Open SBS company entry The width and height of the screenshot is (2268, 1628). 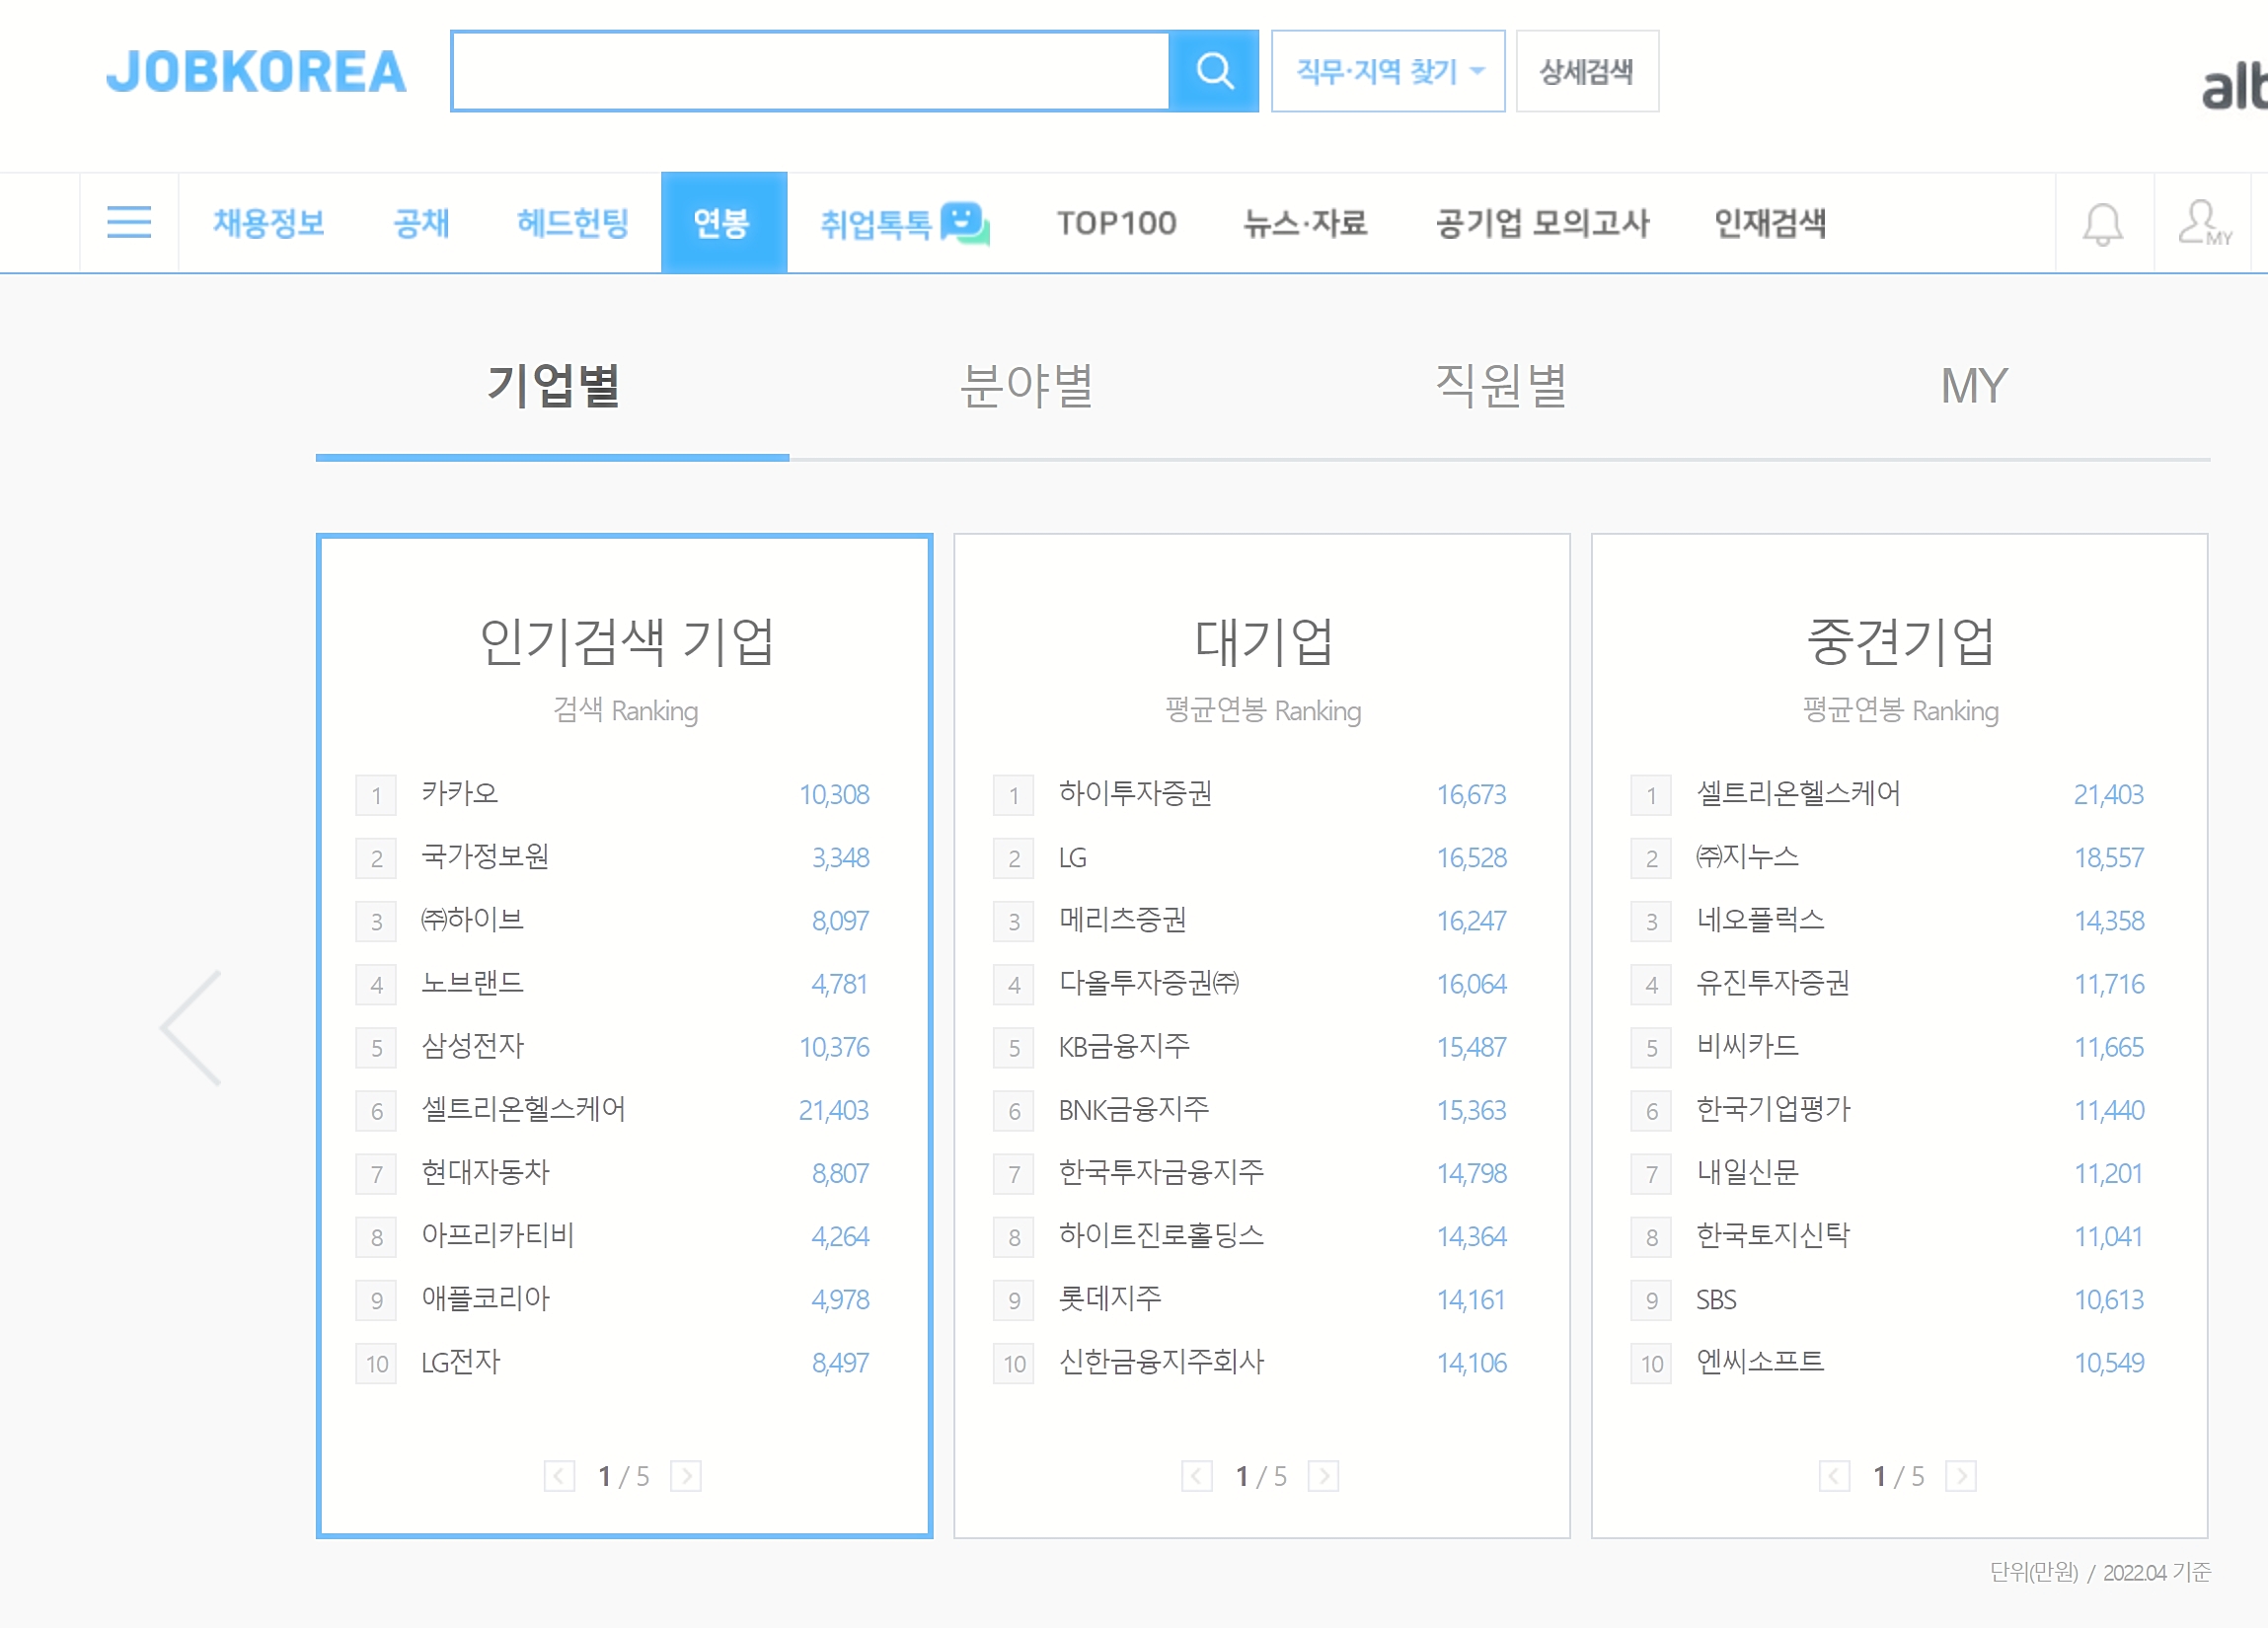[x=1716, y=1299]
